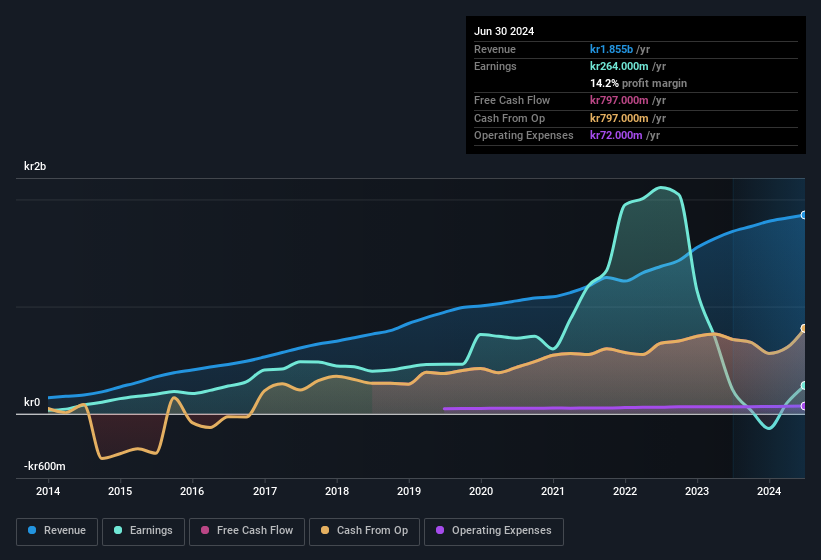Screen dimensions: 821x560
Task: Toggle the Revenue legend button
Action: [x=57, y=531]
